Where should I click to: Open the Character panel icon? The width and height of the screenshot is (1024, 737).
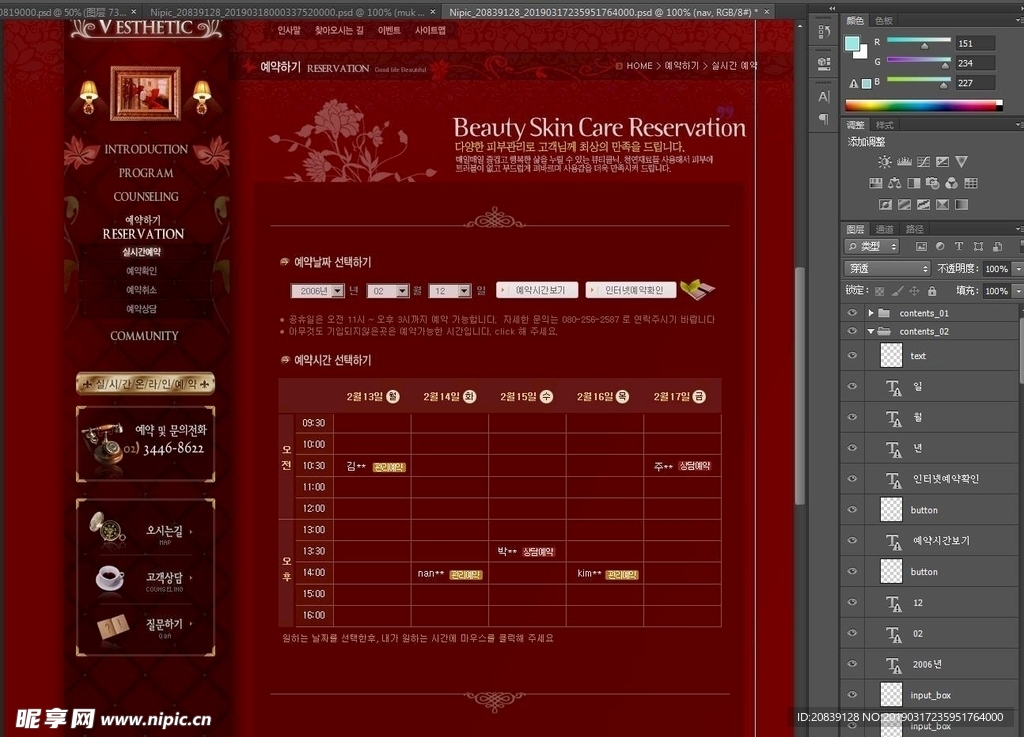[824, 97]
